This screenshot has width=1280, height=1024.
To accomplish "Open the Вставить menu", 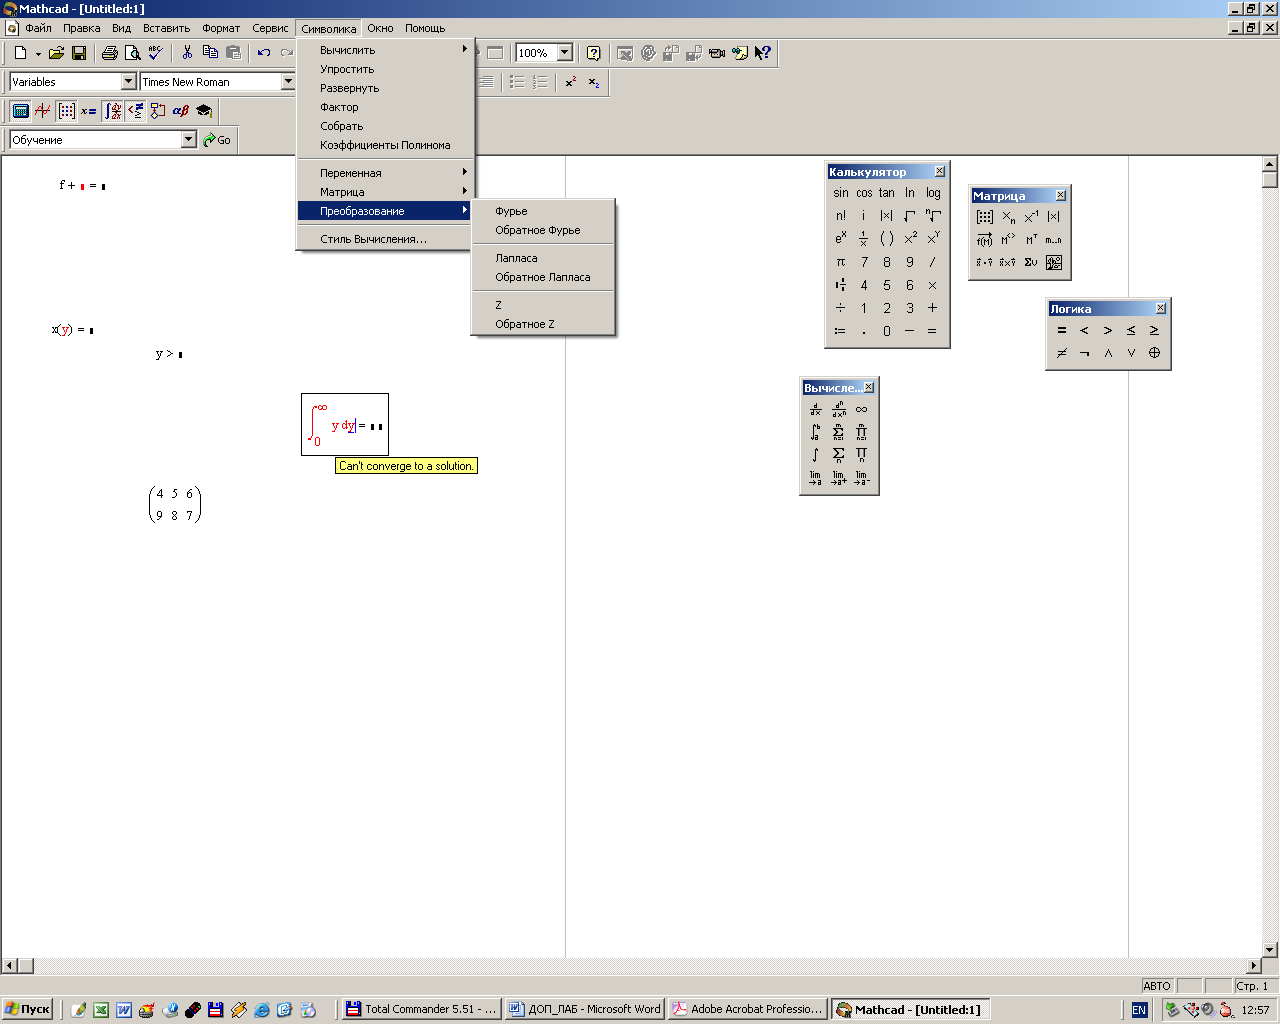I will point(166,28).
